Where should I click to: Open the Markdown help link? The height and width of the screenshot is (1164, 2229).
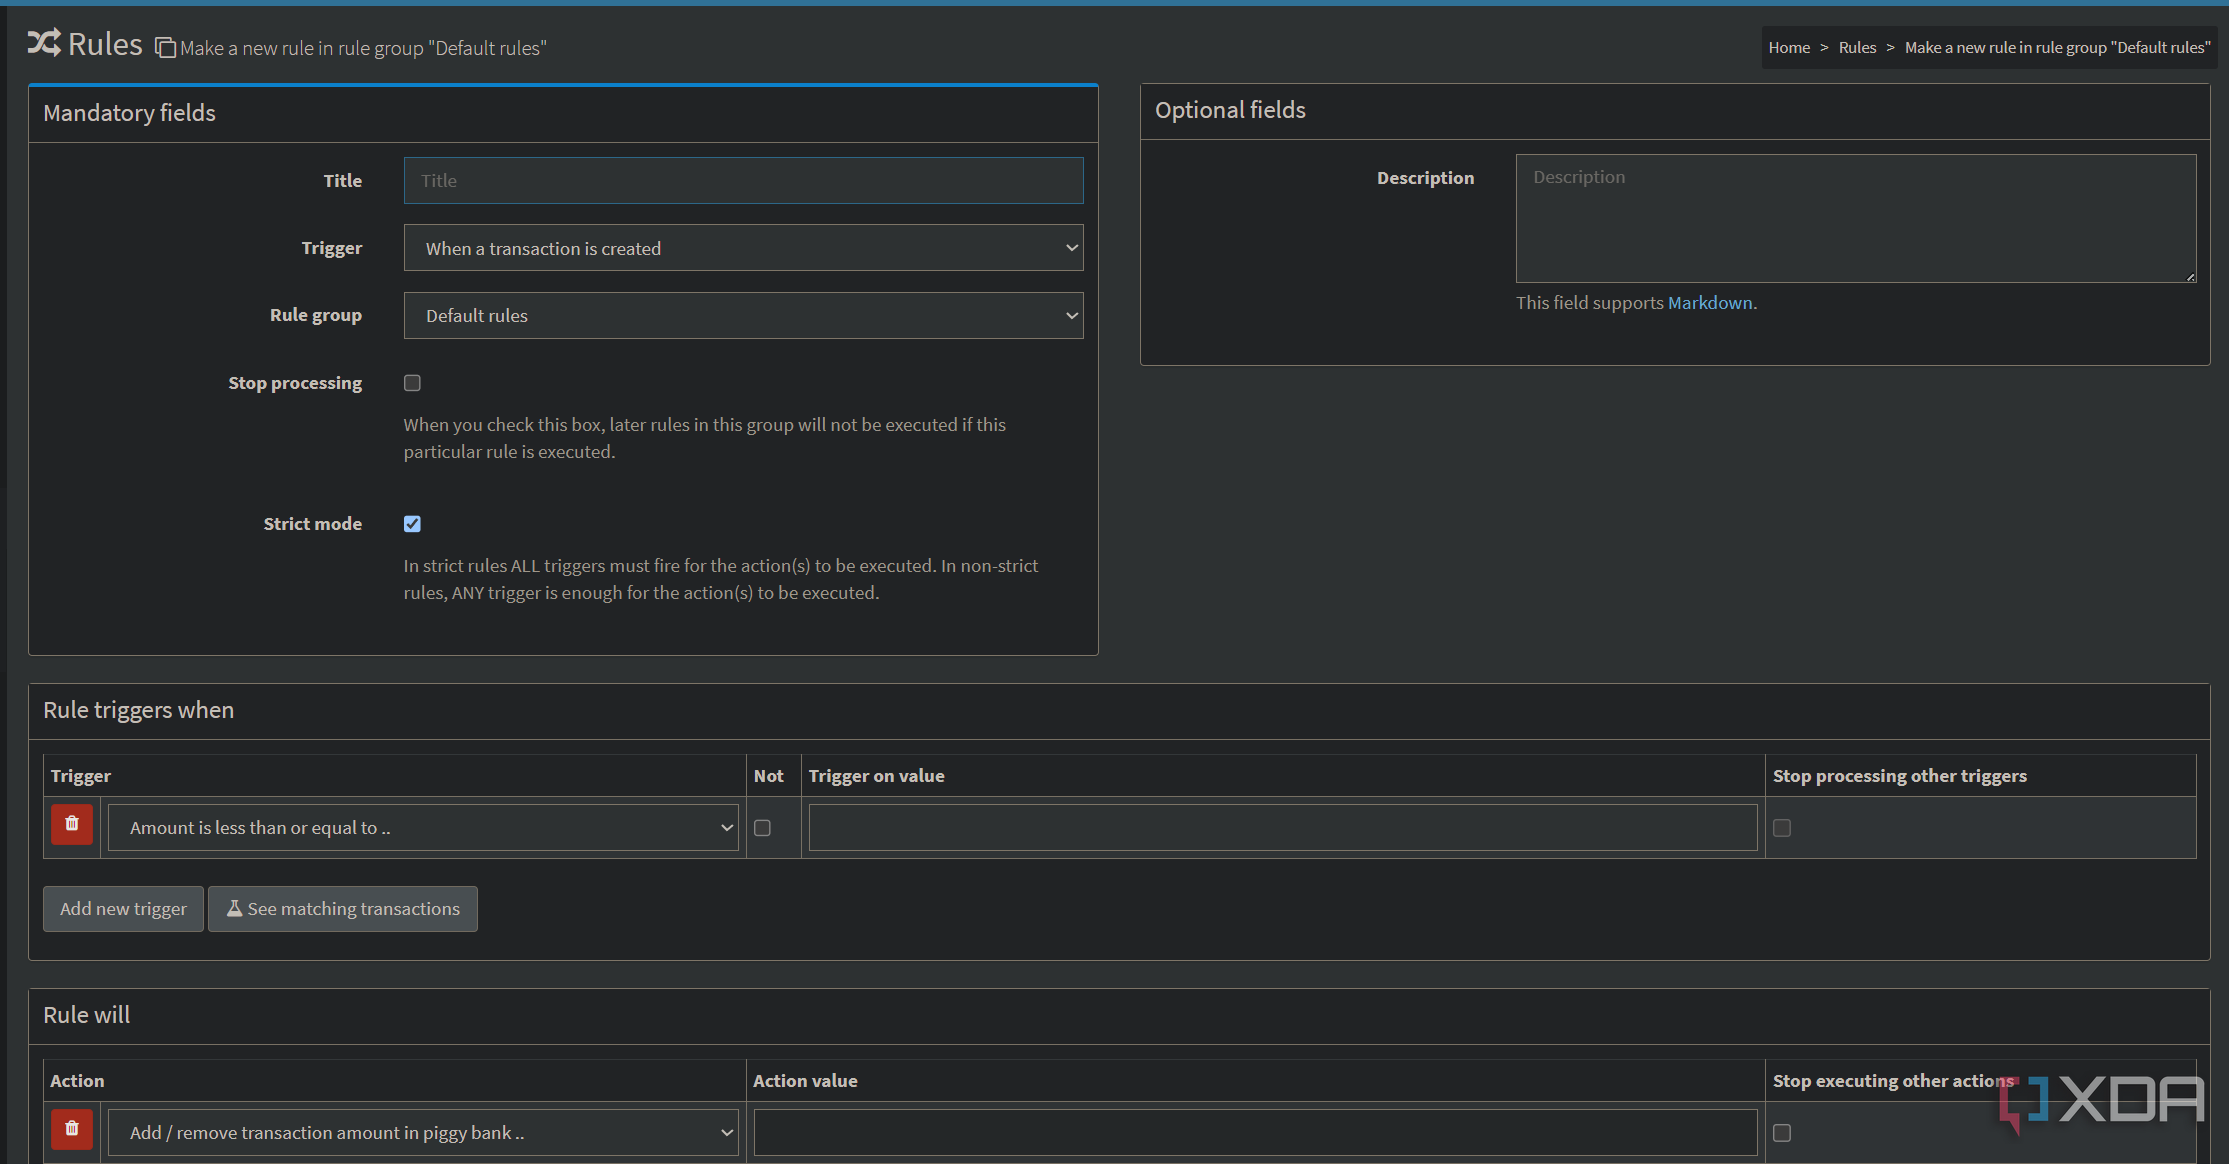pos(1710,303)
